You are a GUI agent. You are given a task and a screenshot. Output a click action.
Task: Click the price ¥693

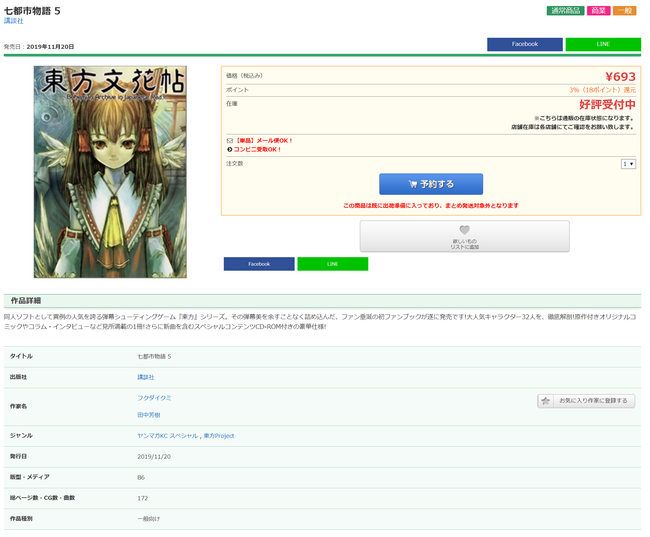click(620, 77)
